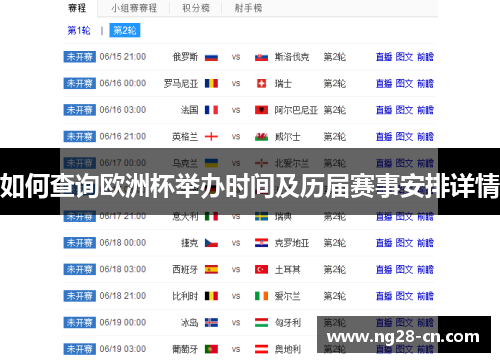Click the team name 俄罗斯
This screenshot has height=362, width=500.
[x=185, y=57]
